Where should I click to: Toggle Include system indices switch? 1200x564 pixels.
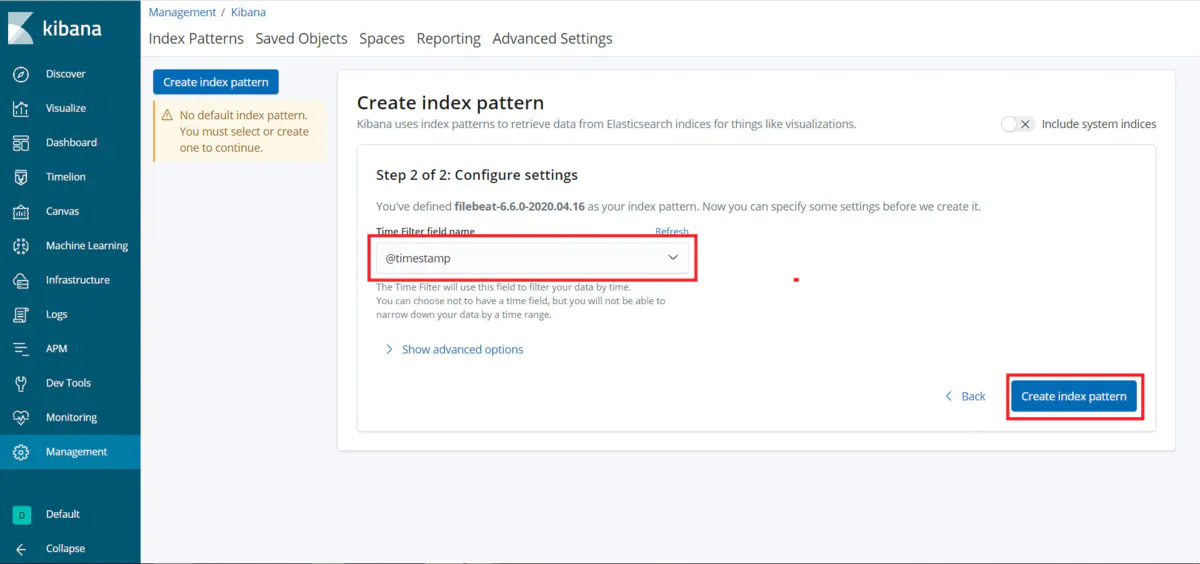coord(1017,124)
